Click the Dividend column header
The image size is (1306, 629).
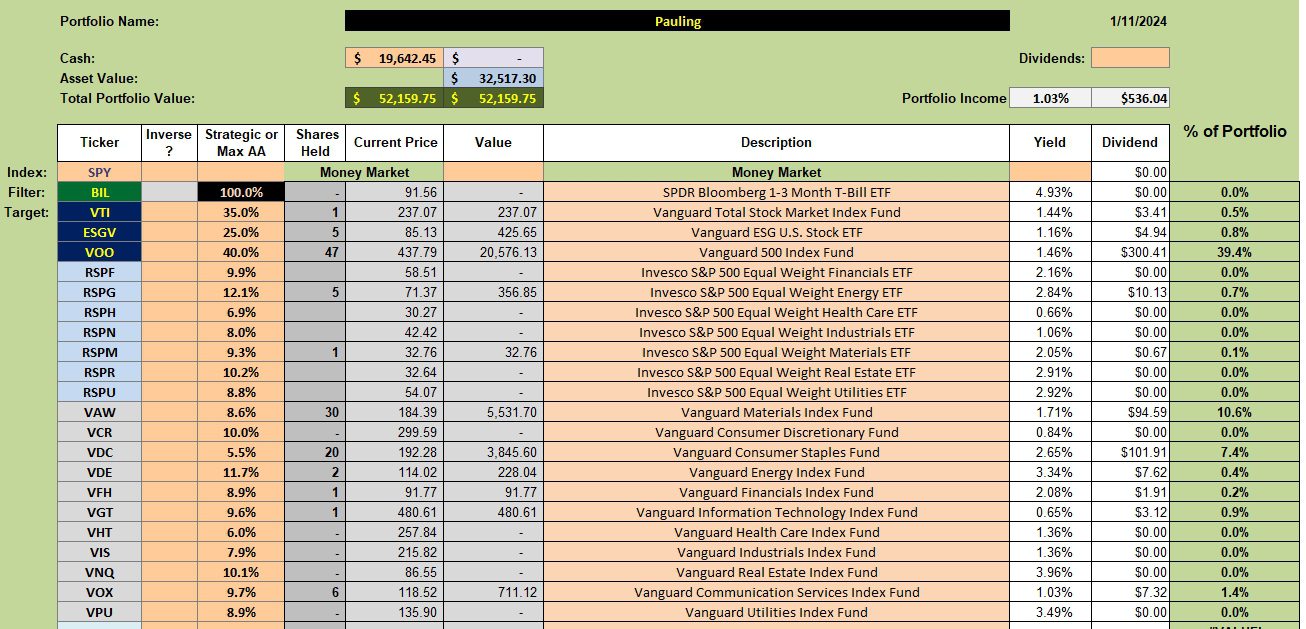coord(1130,142)
